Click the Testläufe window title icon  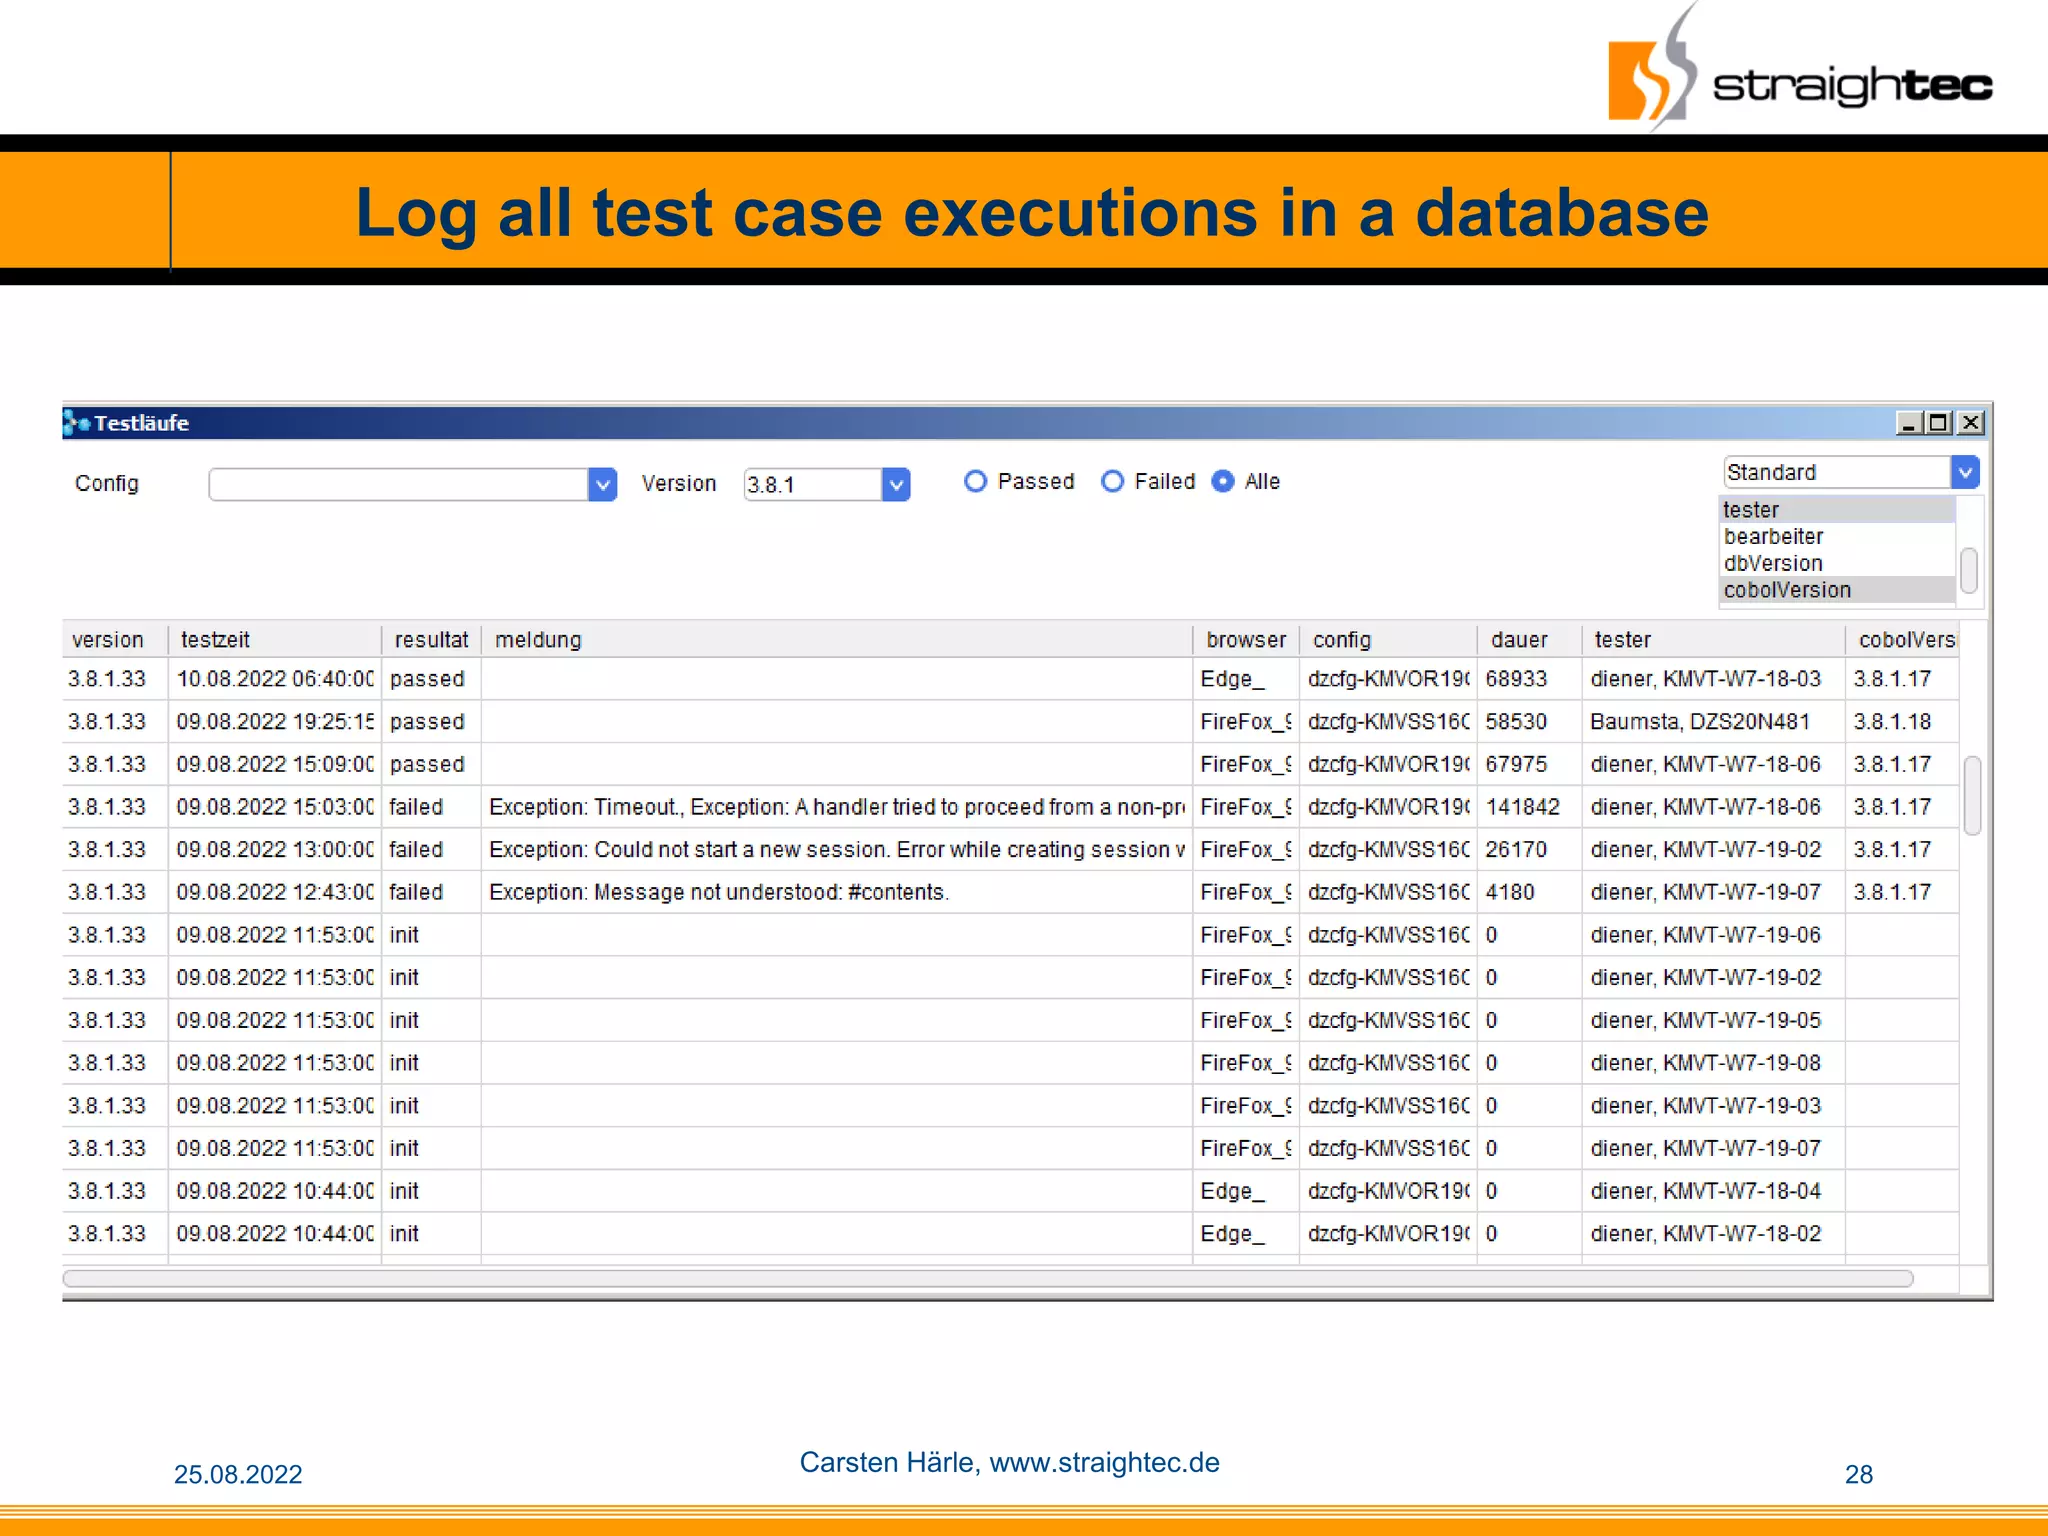(x=77, y=423)
